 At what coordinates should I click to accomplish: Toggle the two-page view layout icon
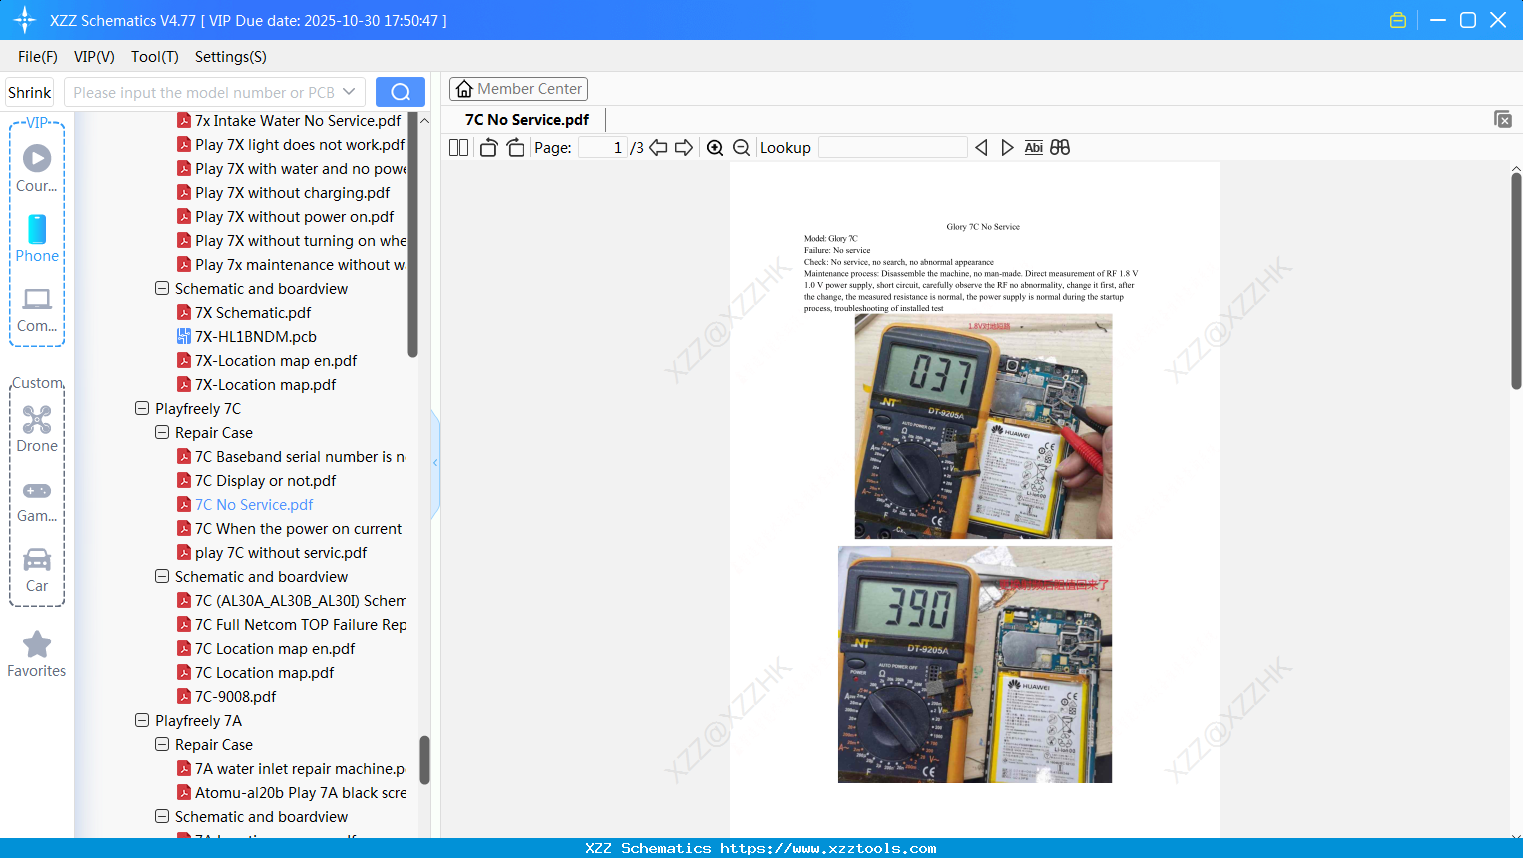[458, 148]
